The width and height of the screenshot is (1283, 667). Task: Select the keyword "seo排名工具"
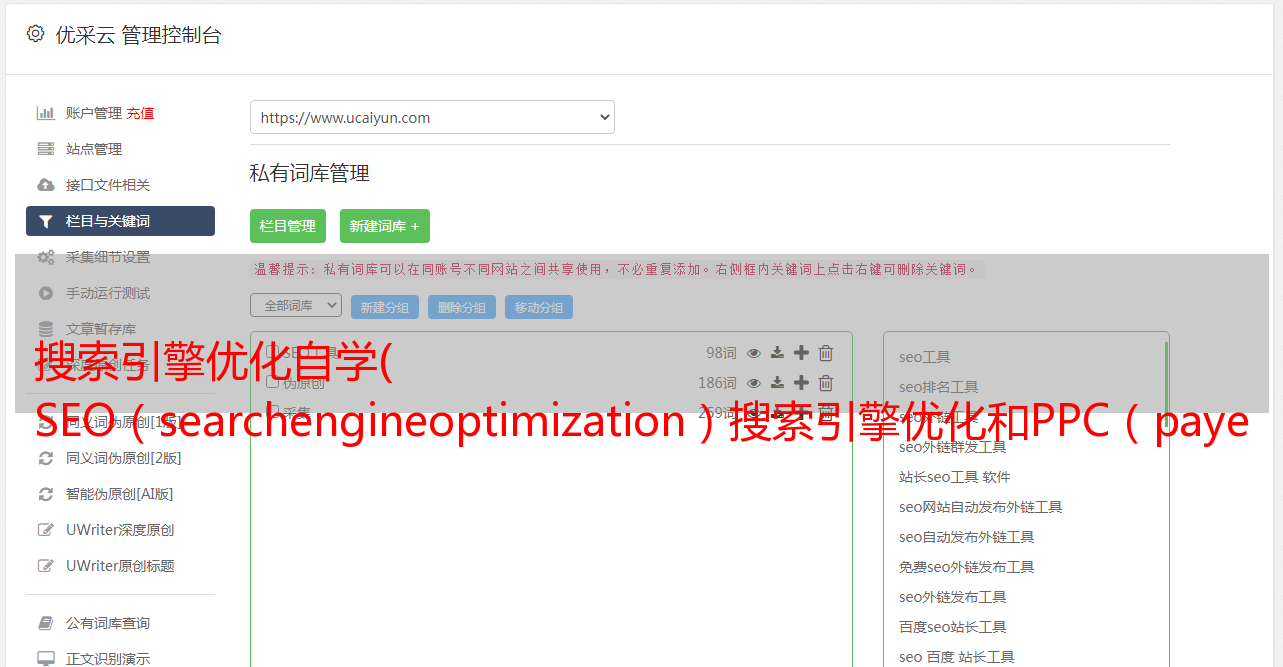[939, 387]
